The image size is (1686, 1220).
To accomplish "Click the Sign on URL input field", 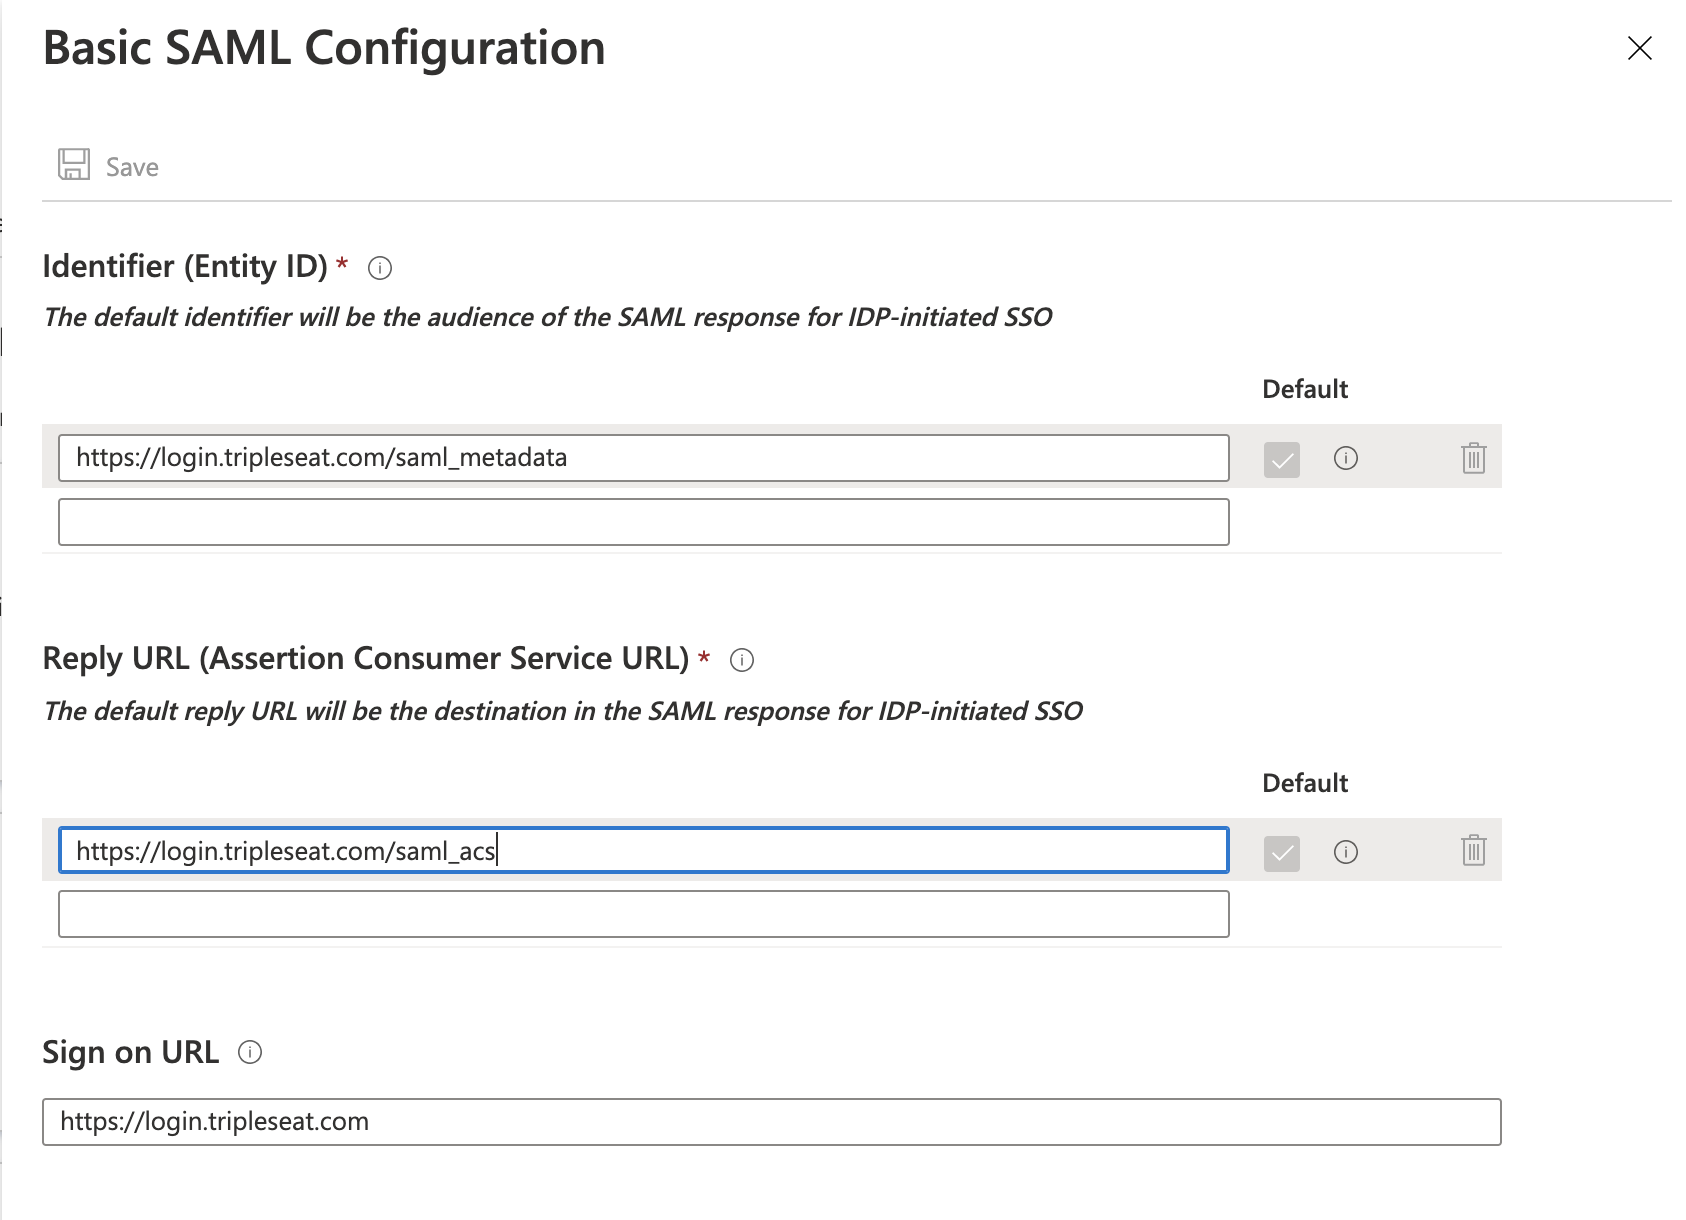I will [x=772, y=1122].
